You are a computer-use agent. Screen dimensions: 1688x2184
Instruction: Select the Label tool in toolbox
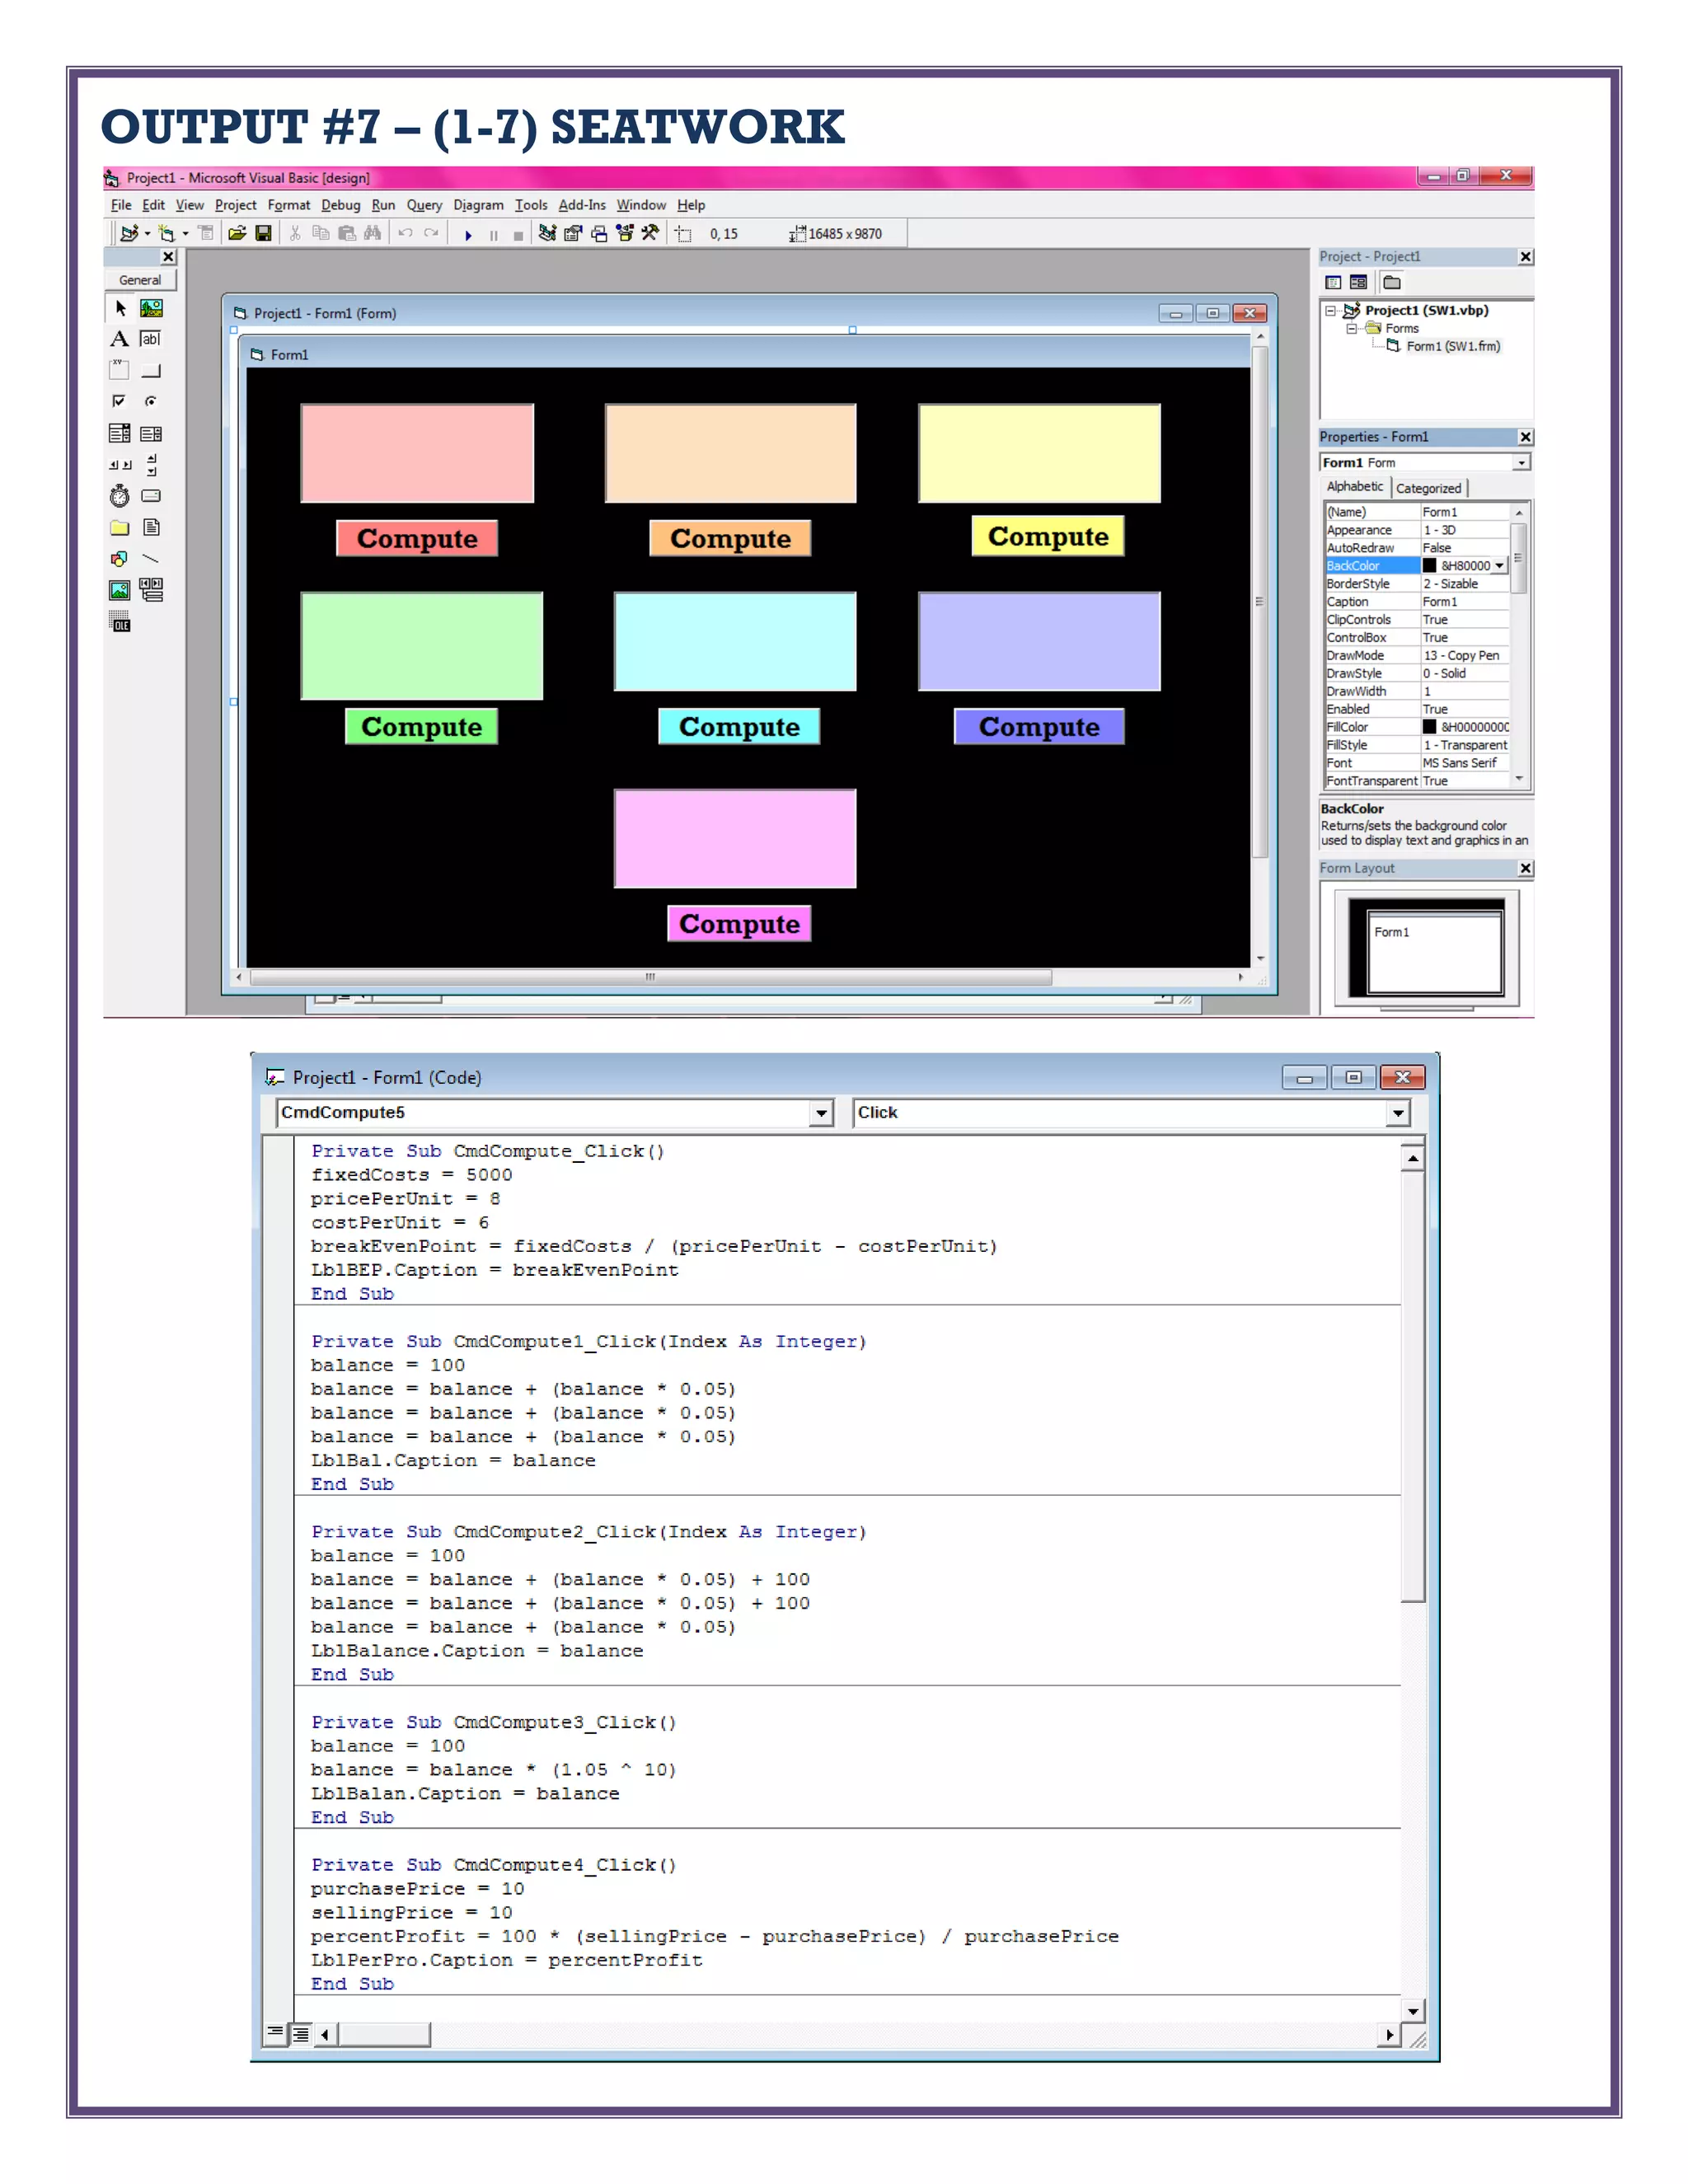[x=119, y=339]
